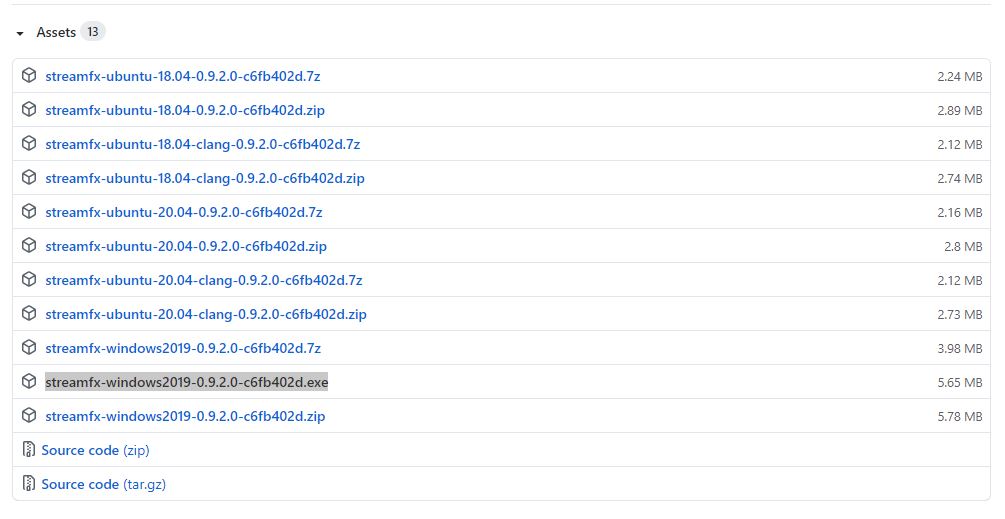Download streamfx-windows2019-0.9.2.0-c6fb402d.7z
This screenshot has width=1005, height=519.
point(183,348)
